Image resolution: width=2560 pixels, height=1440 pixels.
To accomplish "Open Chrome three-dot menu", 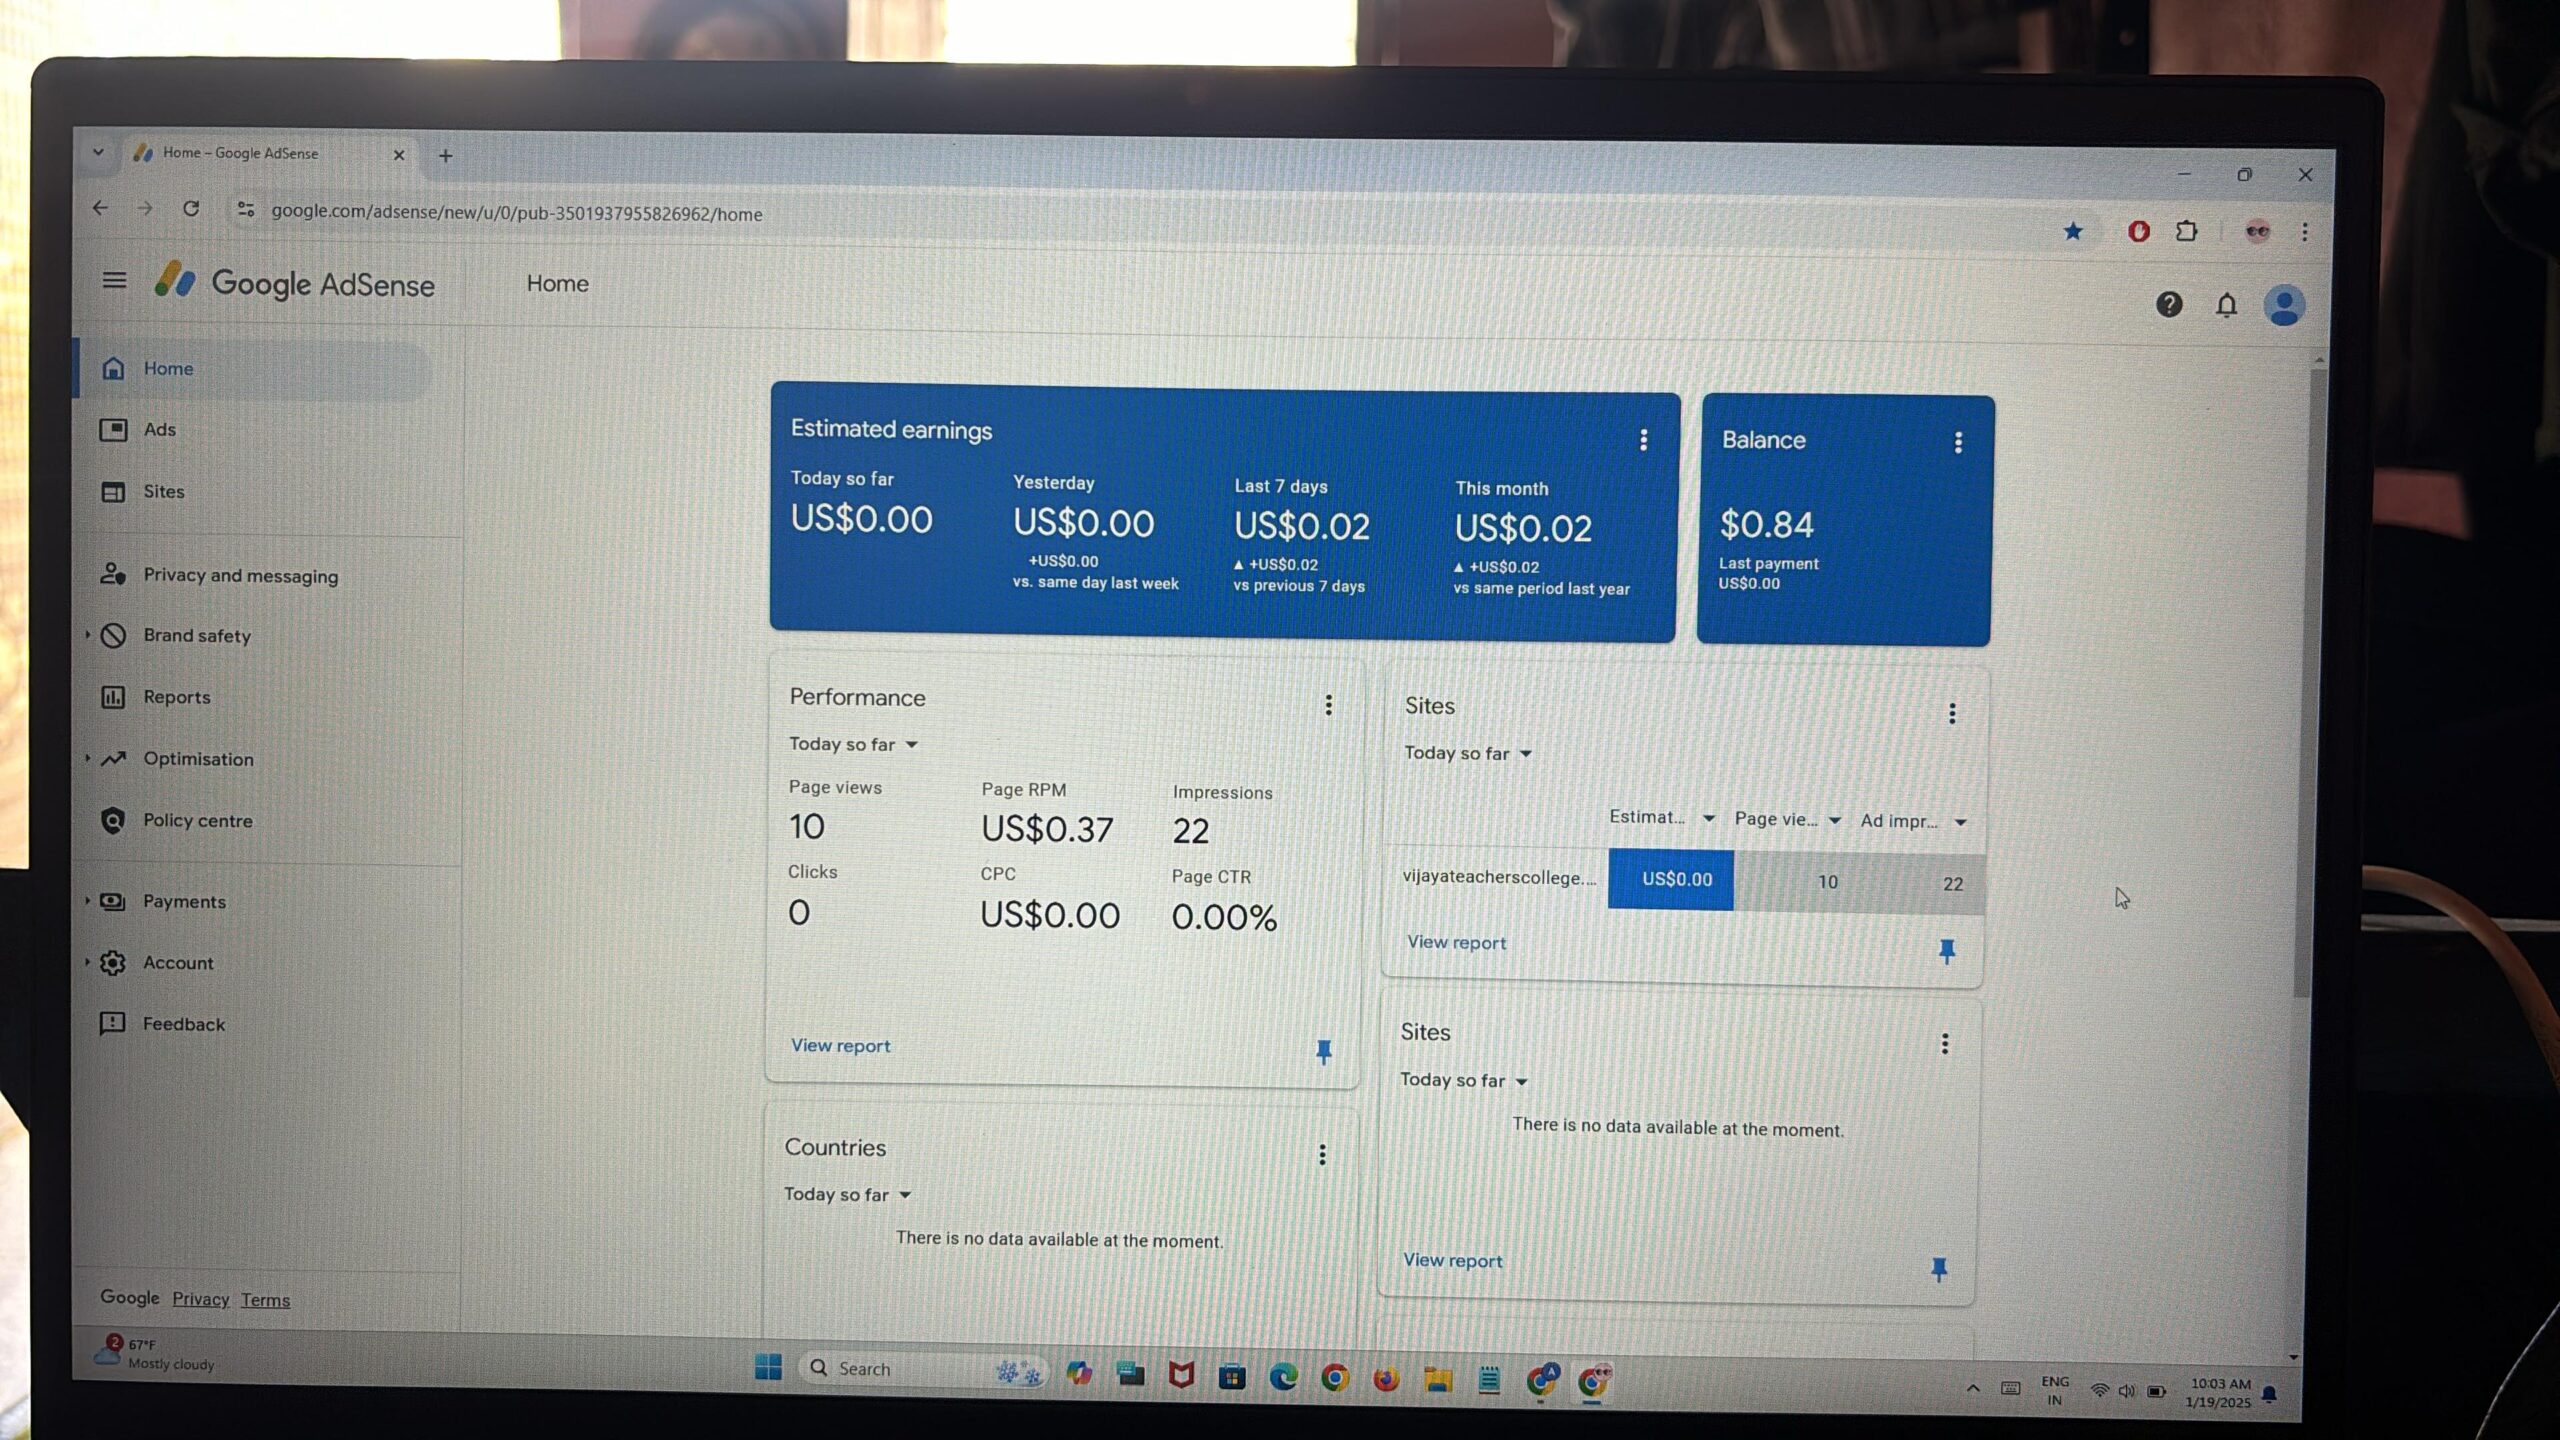I will [x=2304, y=232].
